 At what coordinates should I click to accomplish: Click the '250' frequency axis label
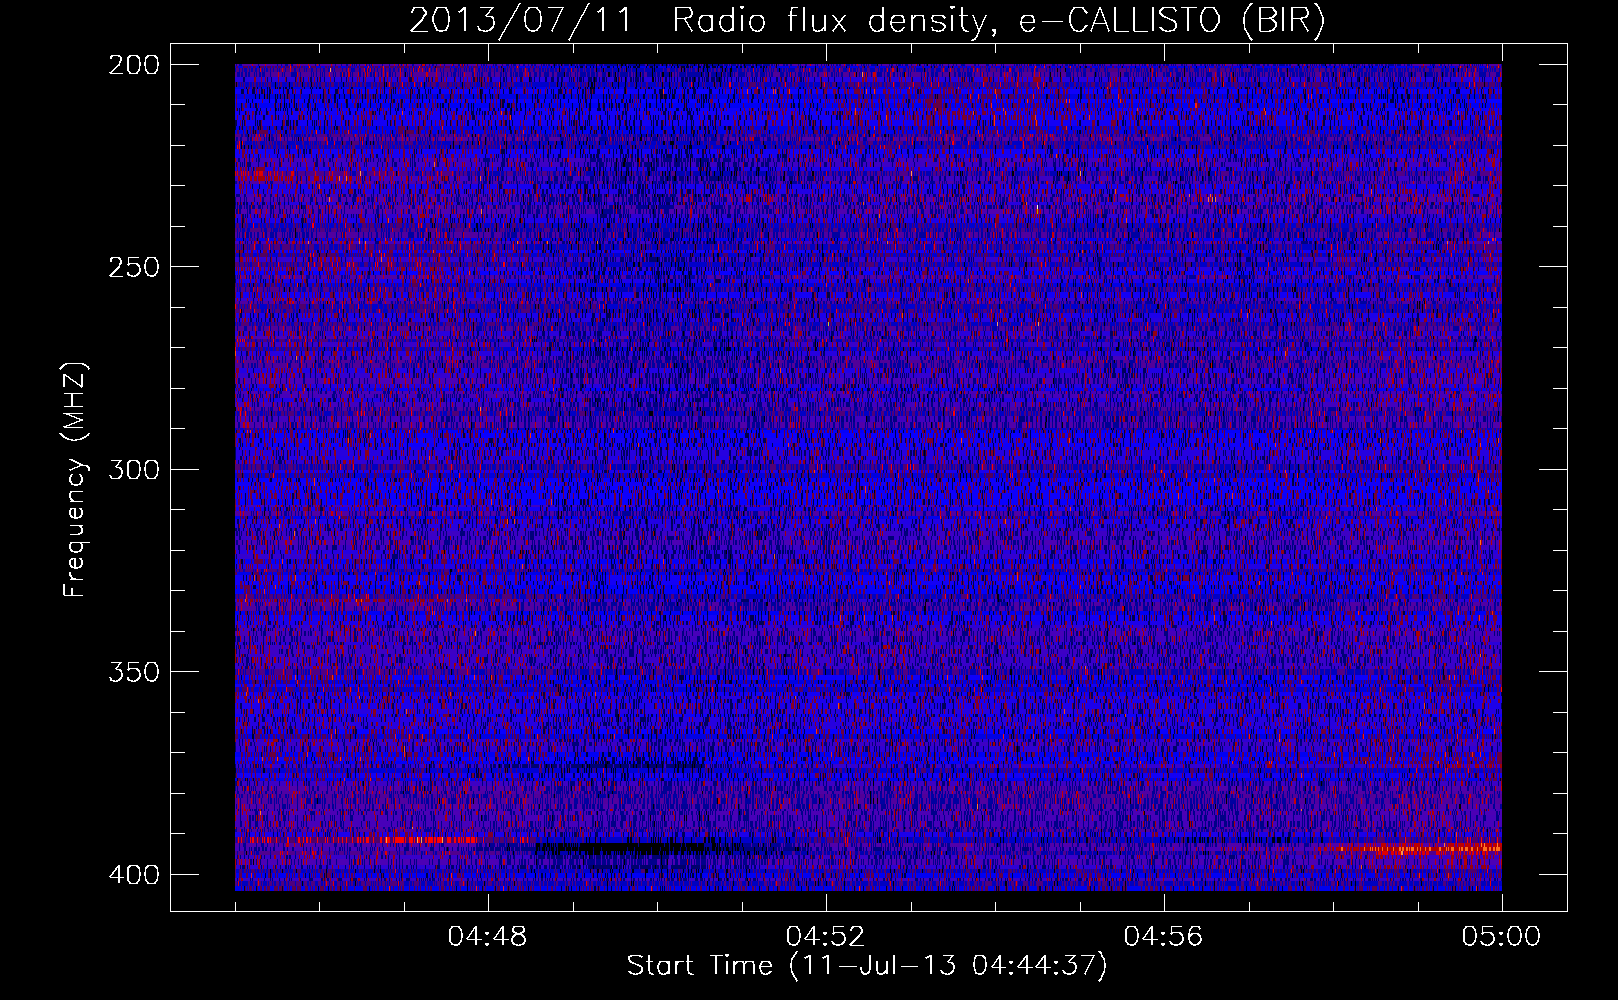coord(133,267)
